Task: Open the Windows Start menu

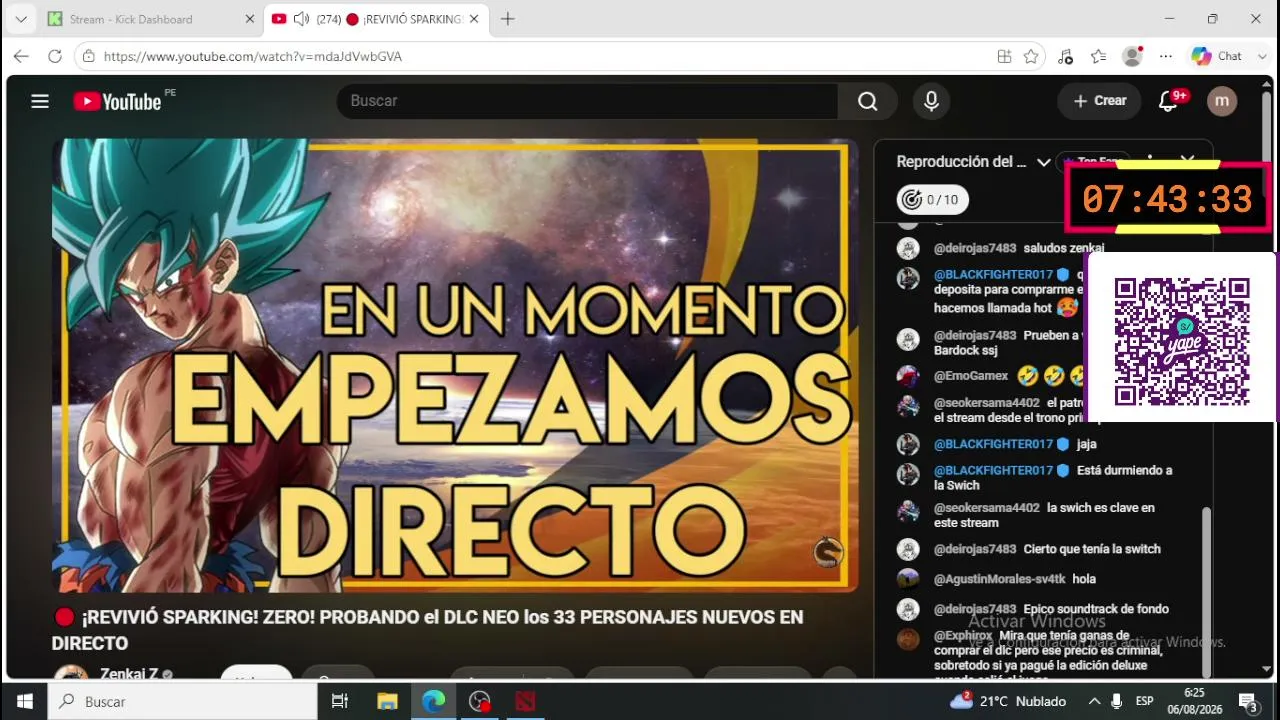Action: tap(24, 701)
